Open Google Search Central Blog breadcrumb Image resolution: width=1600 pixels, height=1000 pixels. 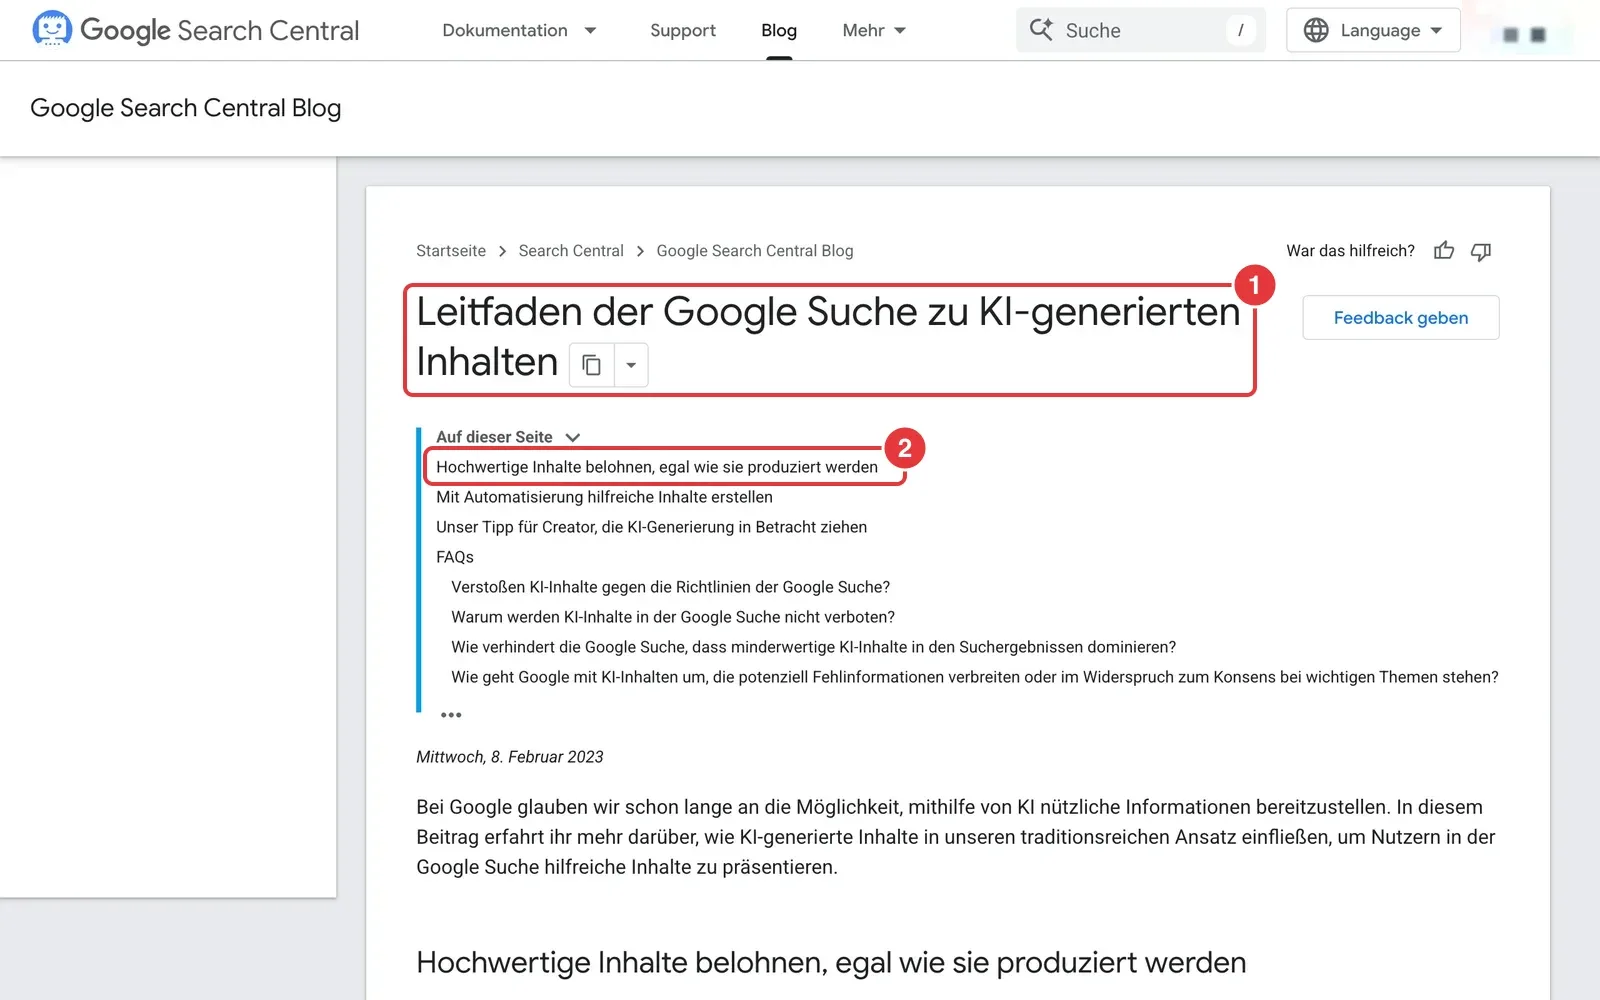[755, 251]
